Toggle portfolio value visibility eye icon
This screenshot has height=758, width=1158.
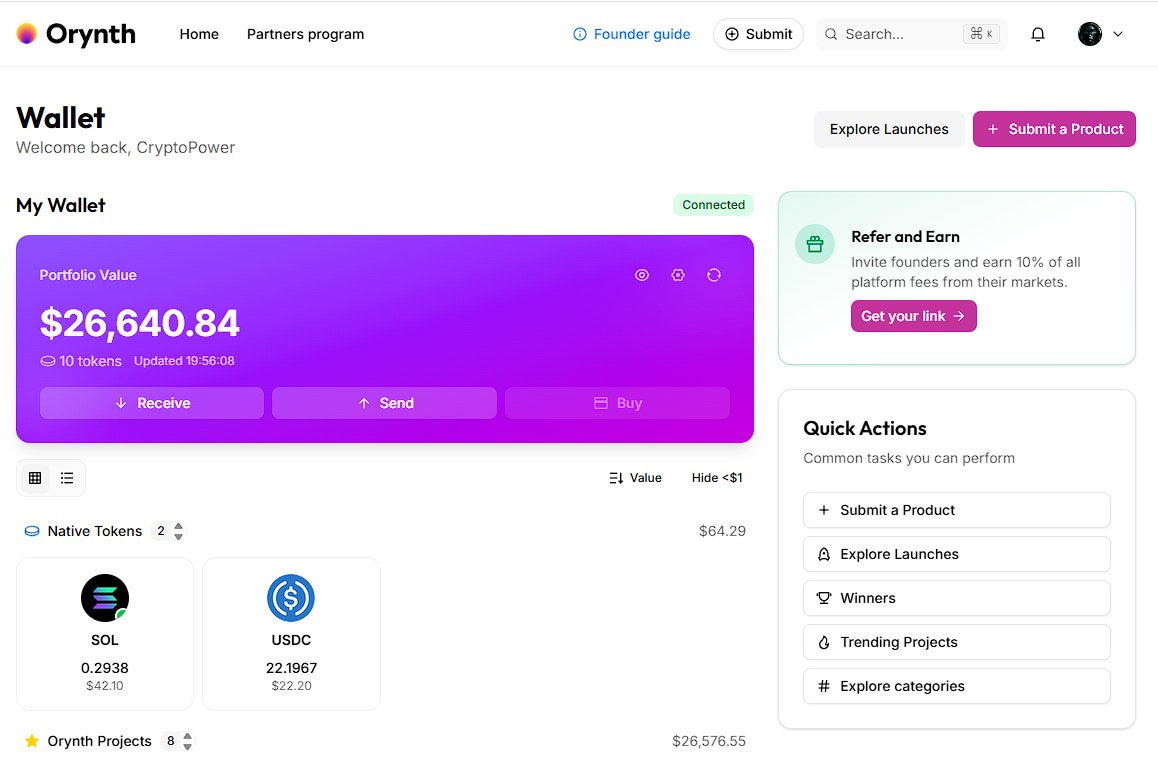(642, 275)
